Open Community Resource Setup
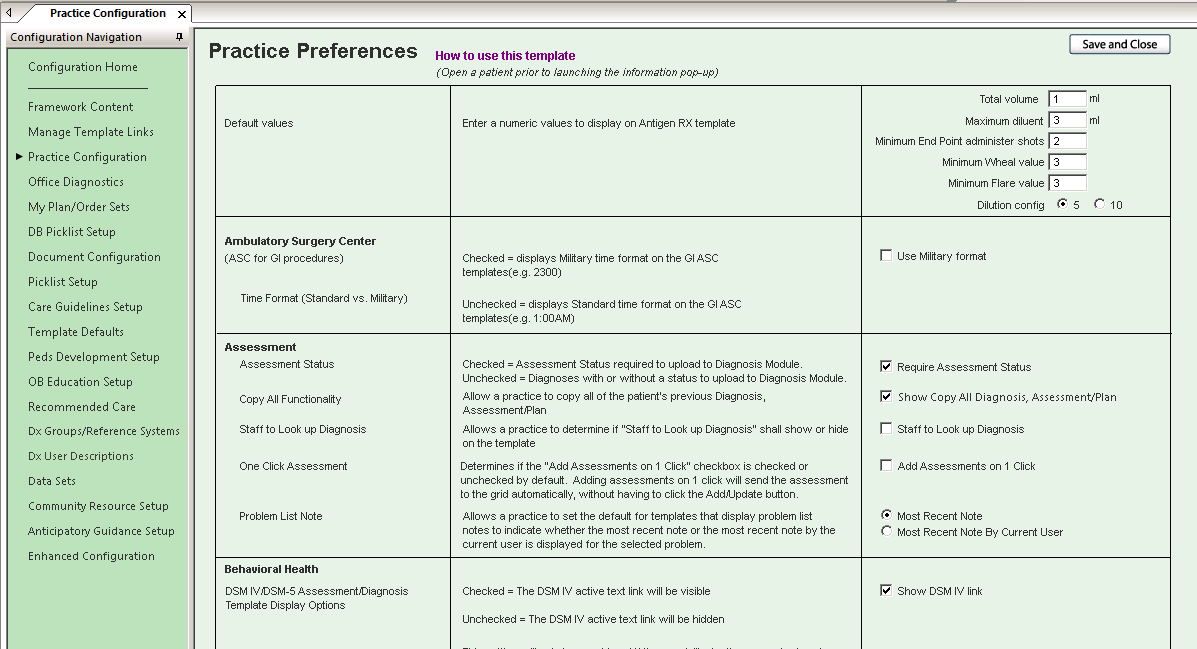This screenshot has width=1197, height=649. coord(98,506)
